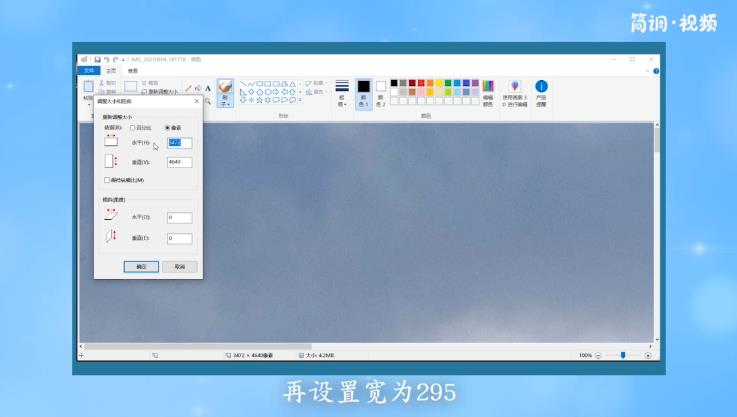The image size is (737, 417).
Task: Toggle the maintain aspect ratio checkbox
Action: click(108, 180)
